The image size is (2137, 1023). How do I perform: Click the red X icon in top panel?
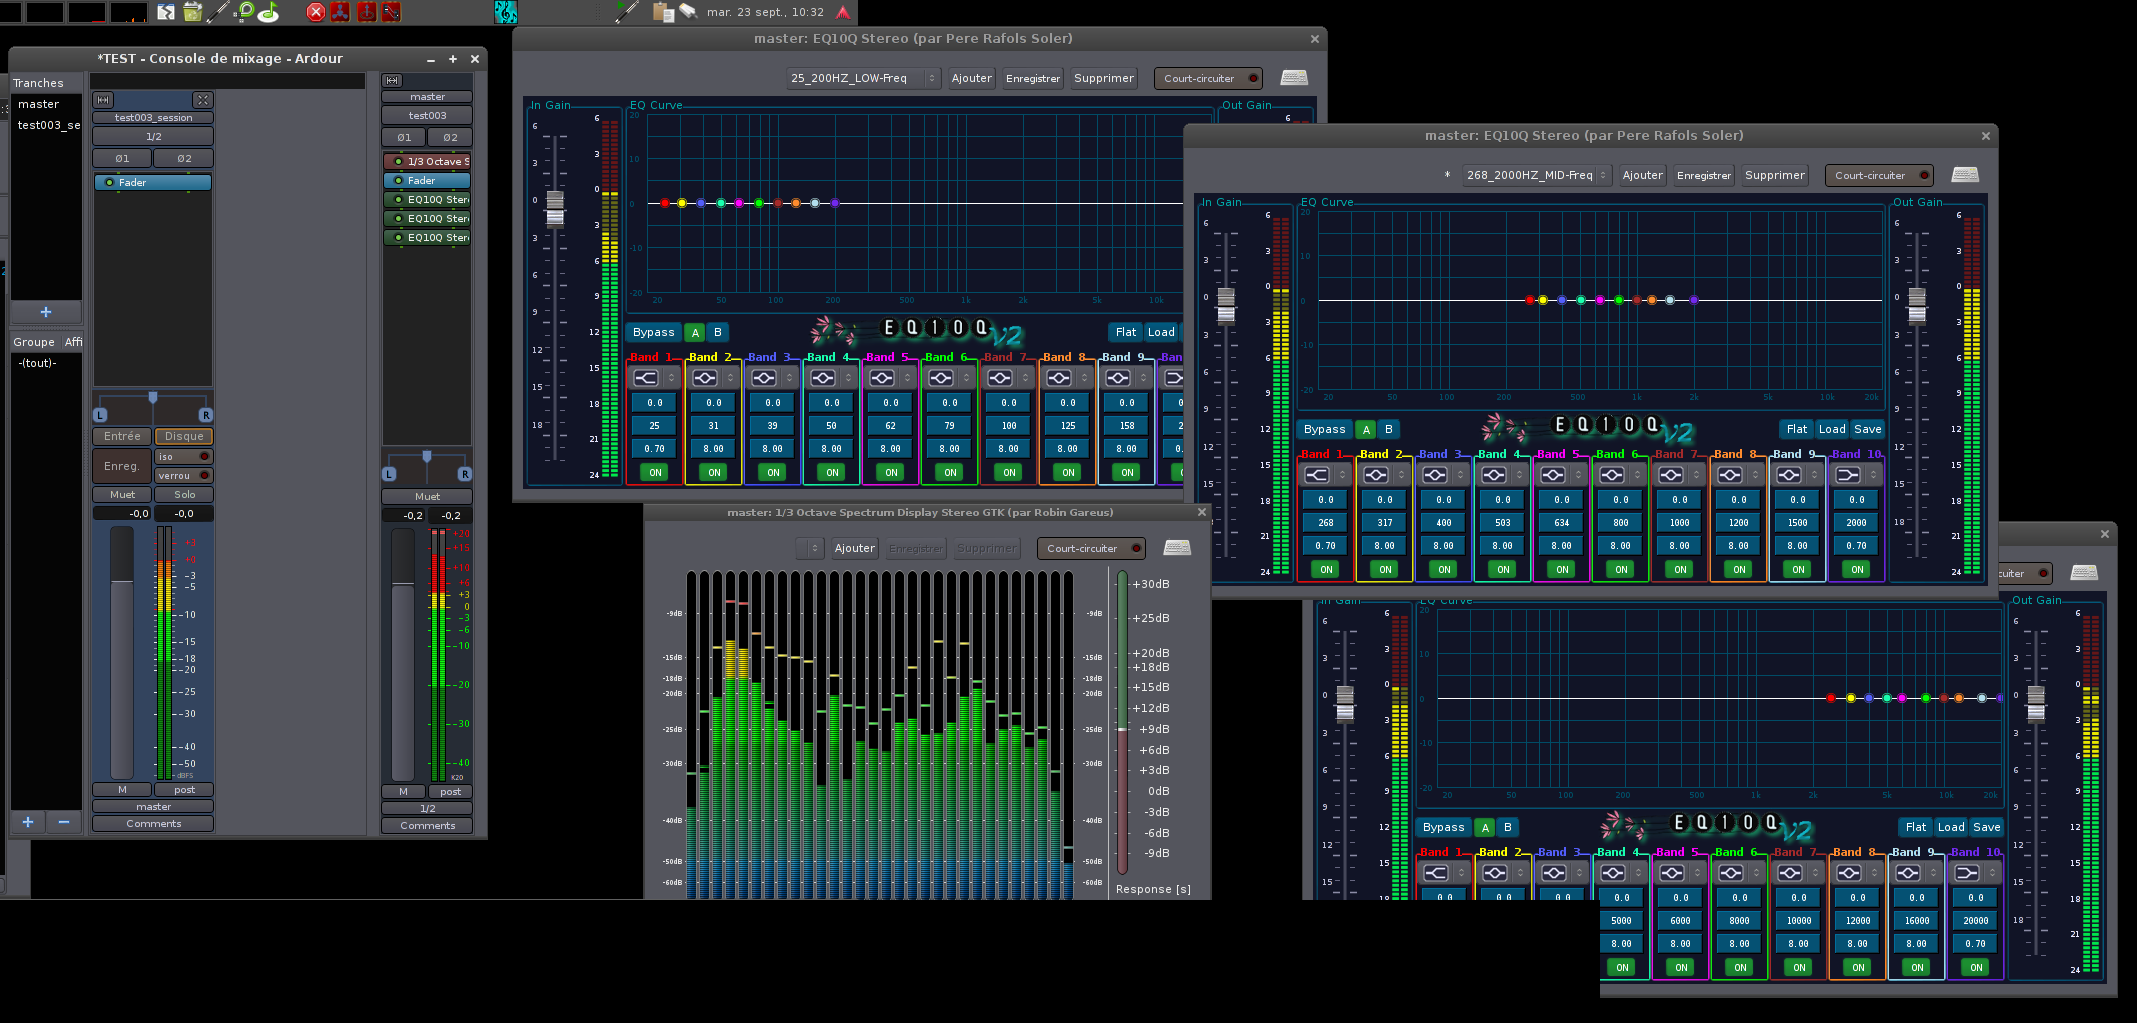315,12
